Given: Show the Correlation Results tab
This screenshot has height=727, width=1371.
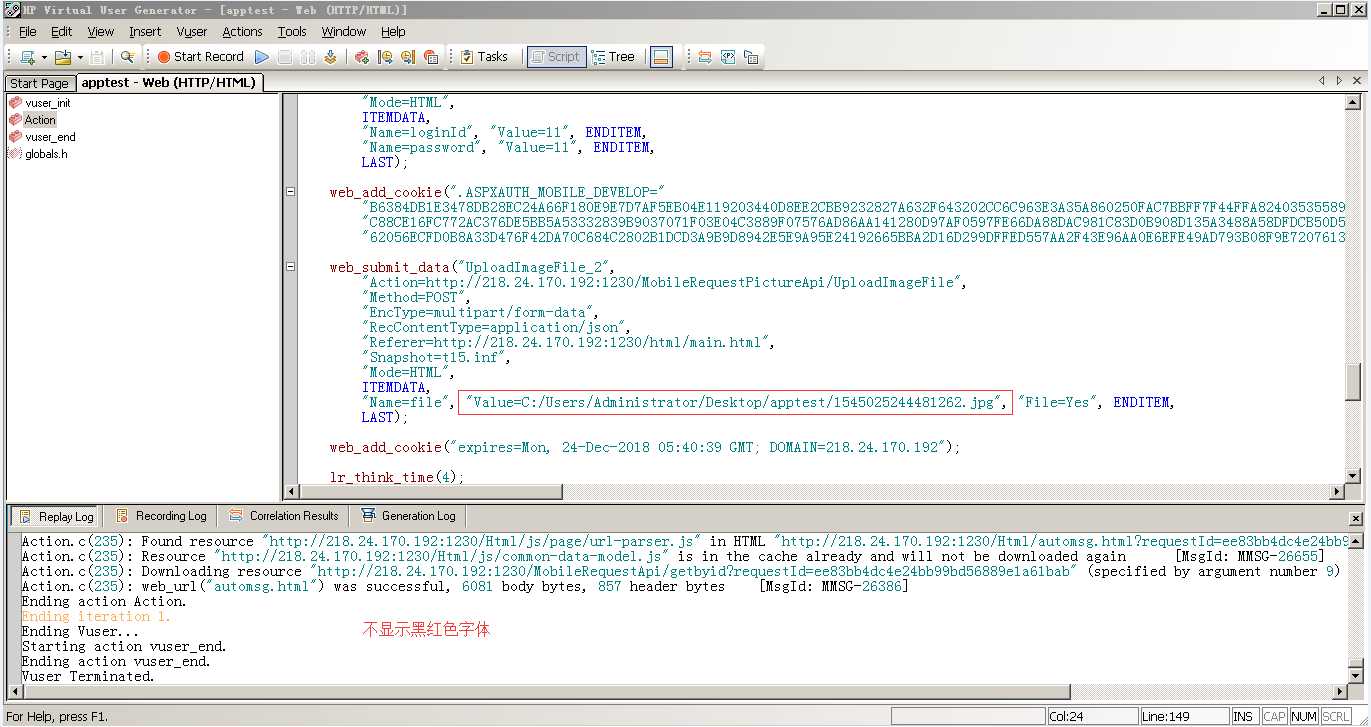Looking at the screenshot, I should tap(283, 516).
